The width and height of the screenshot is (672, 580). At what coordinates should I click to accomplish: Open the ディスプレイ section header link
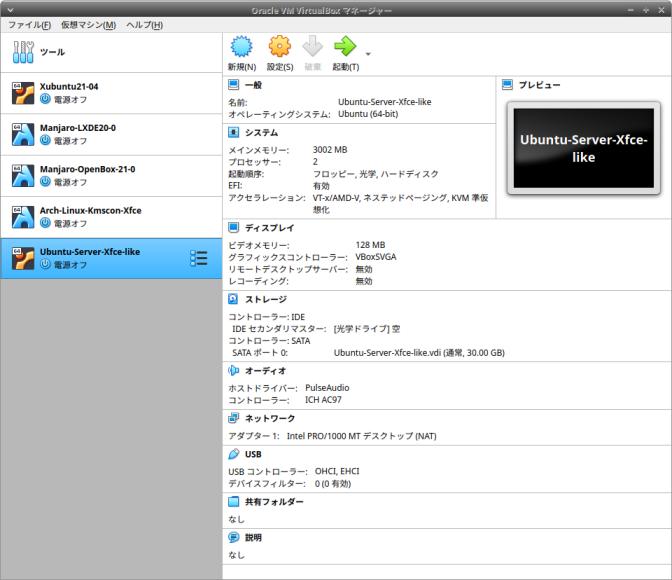(x=270, y=228)
